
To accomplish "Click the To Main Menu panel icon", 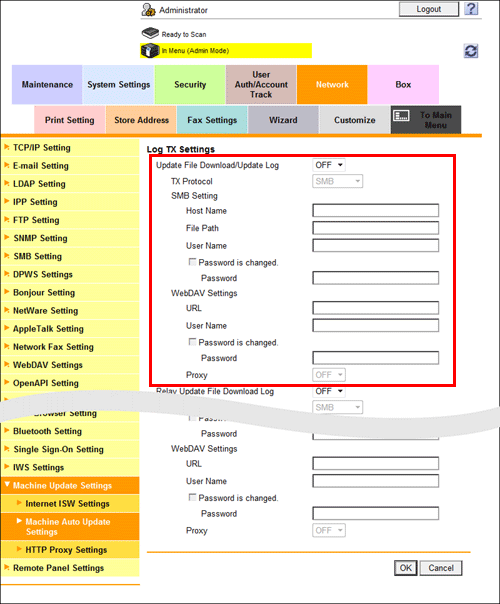I will [401, 115].
